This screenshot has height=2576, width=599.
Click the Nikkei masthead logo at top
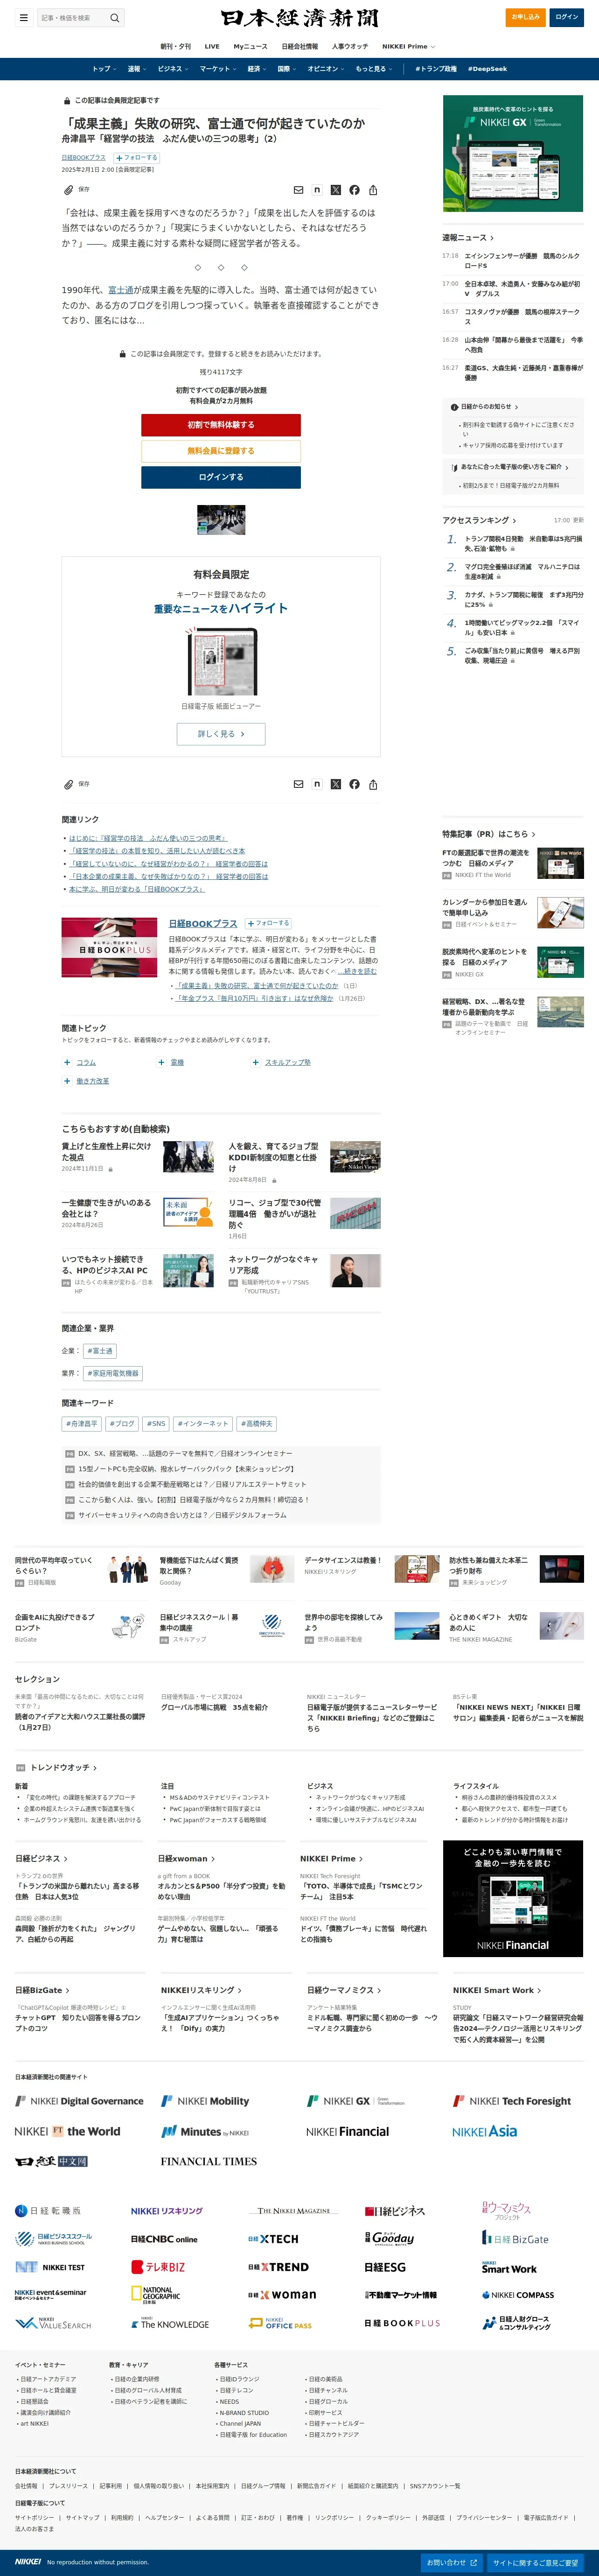point(300,18)
